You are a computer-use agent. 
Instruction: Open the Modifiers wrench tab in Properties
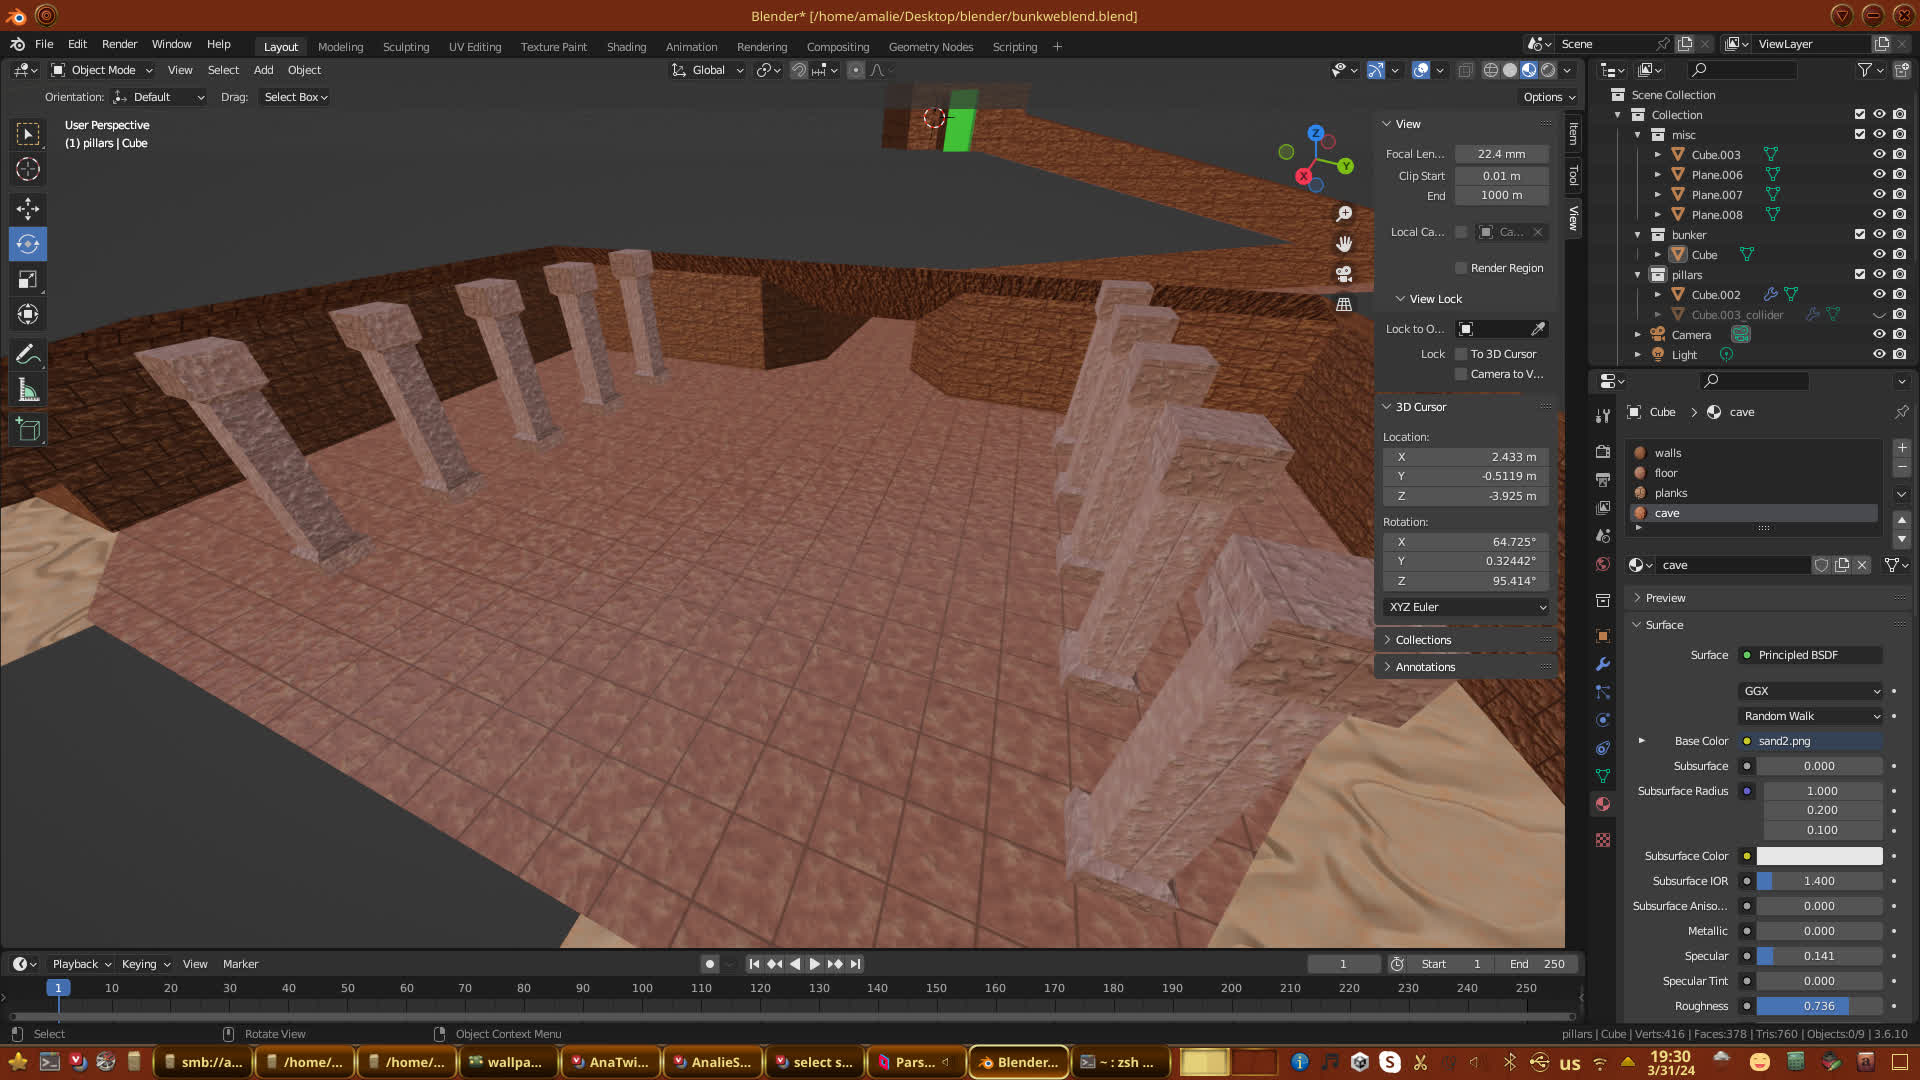[x=1603, y=664]
